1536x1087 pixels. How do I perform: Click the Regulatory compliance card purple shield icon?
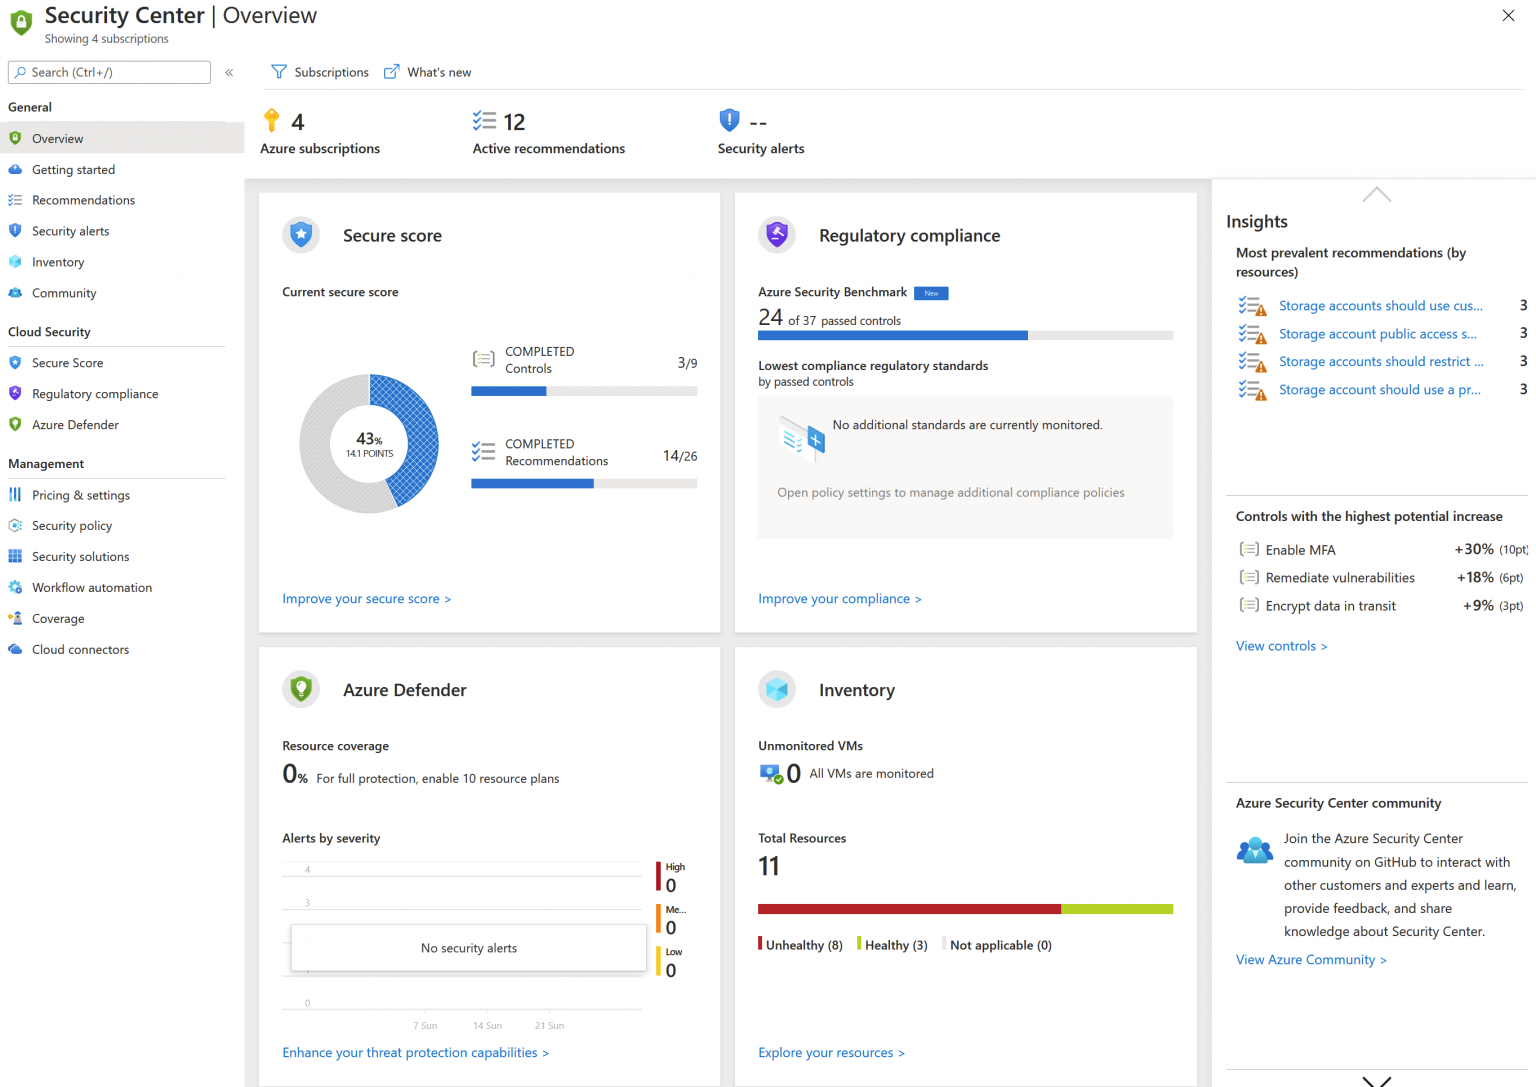pyautogui.click(x=777, y=235)
